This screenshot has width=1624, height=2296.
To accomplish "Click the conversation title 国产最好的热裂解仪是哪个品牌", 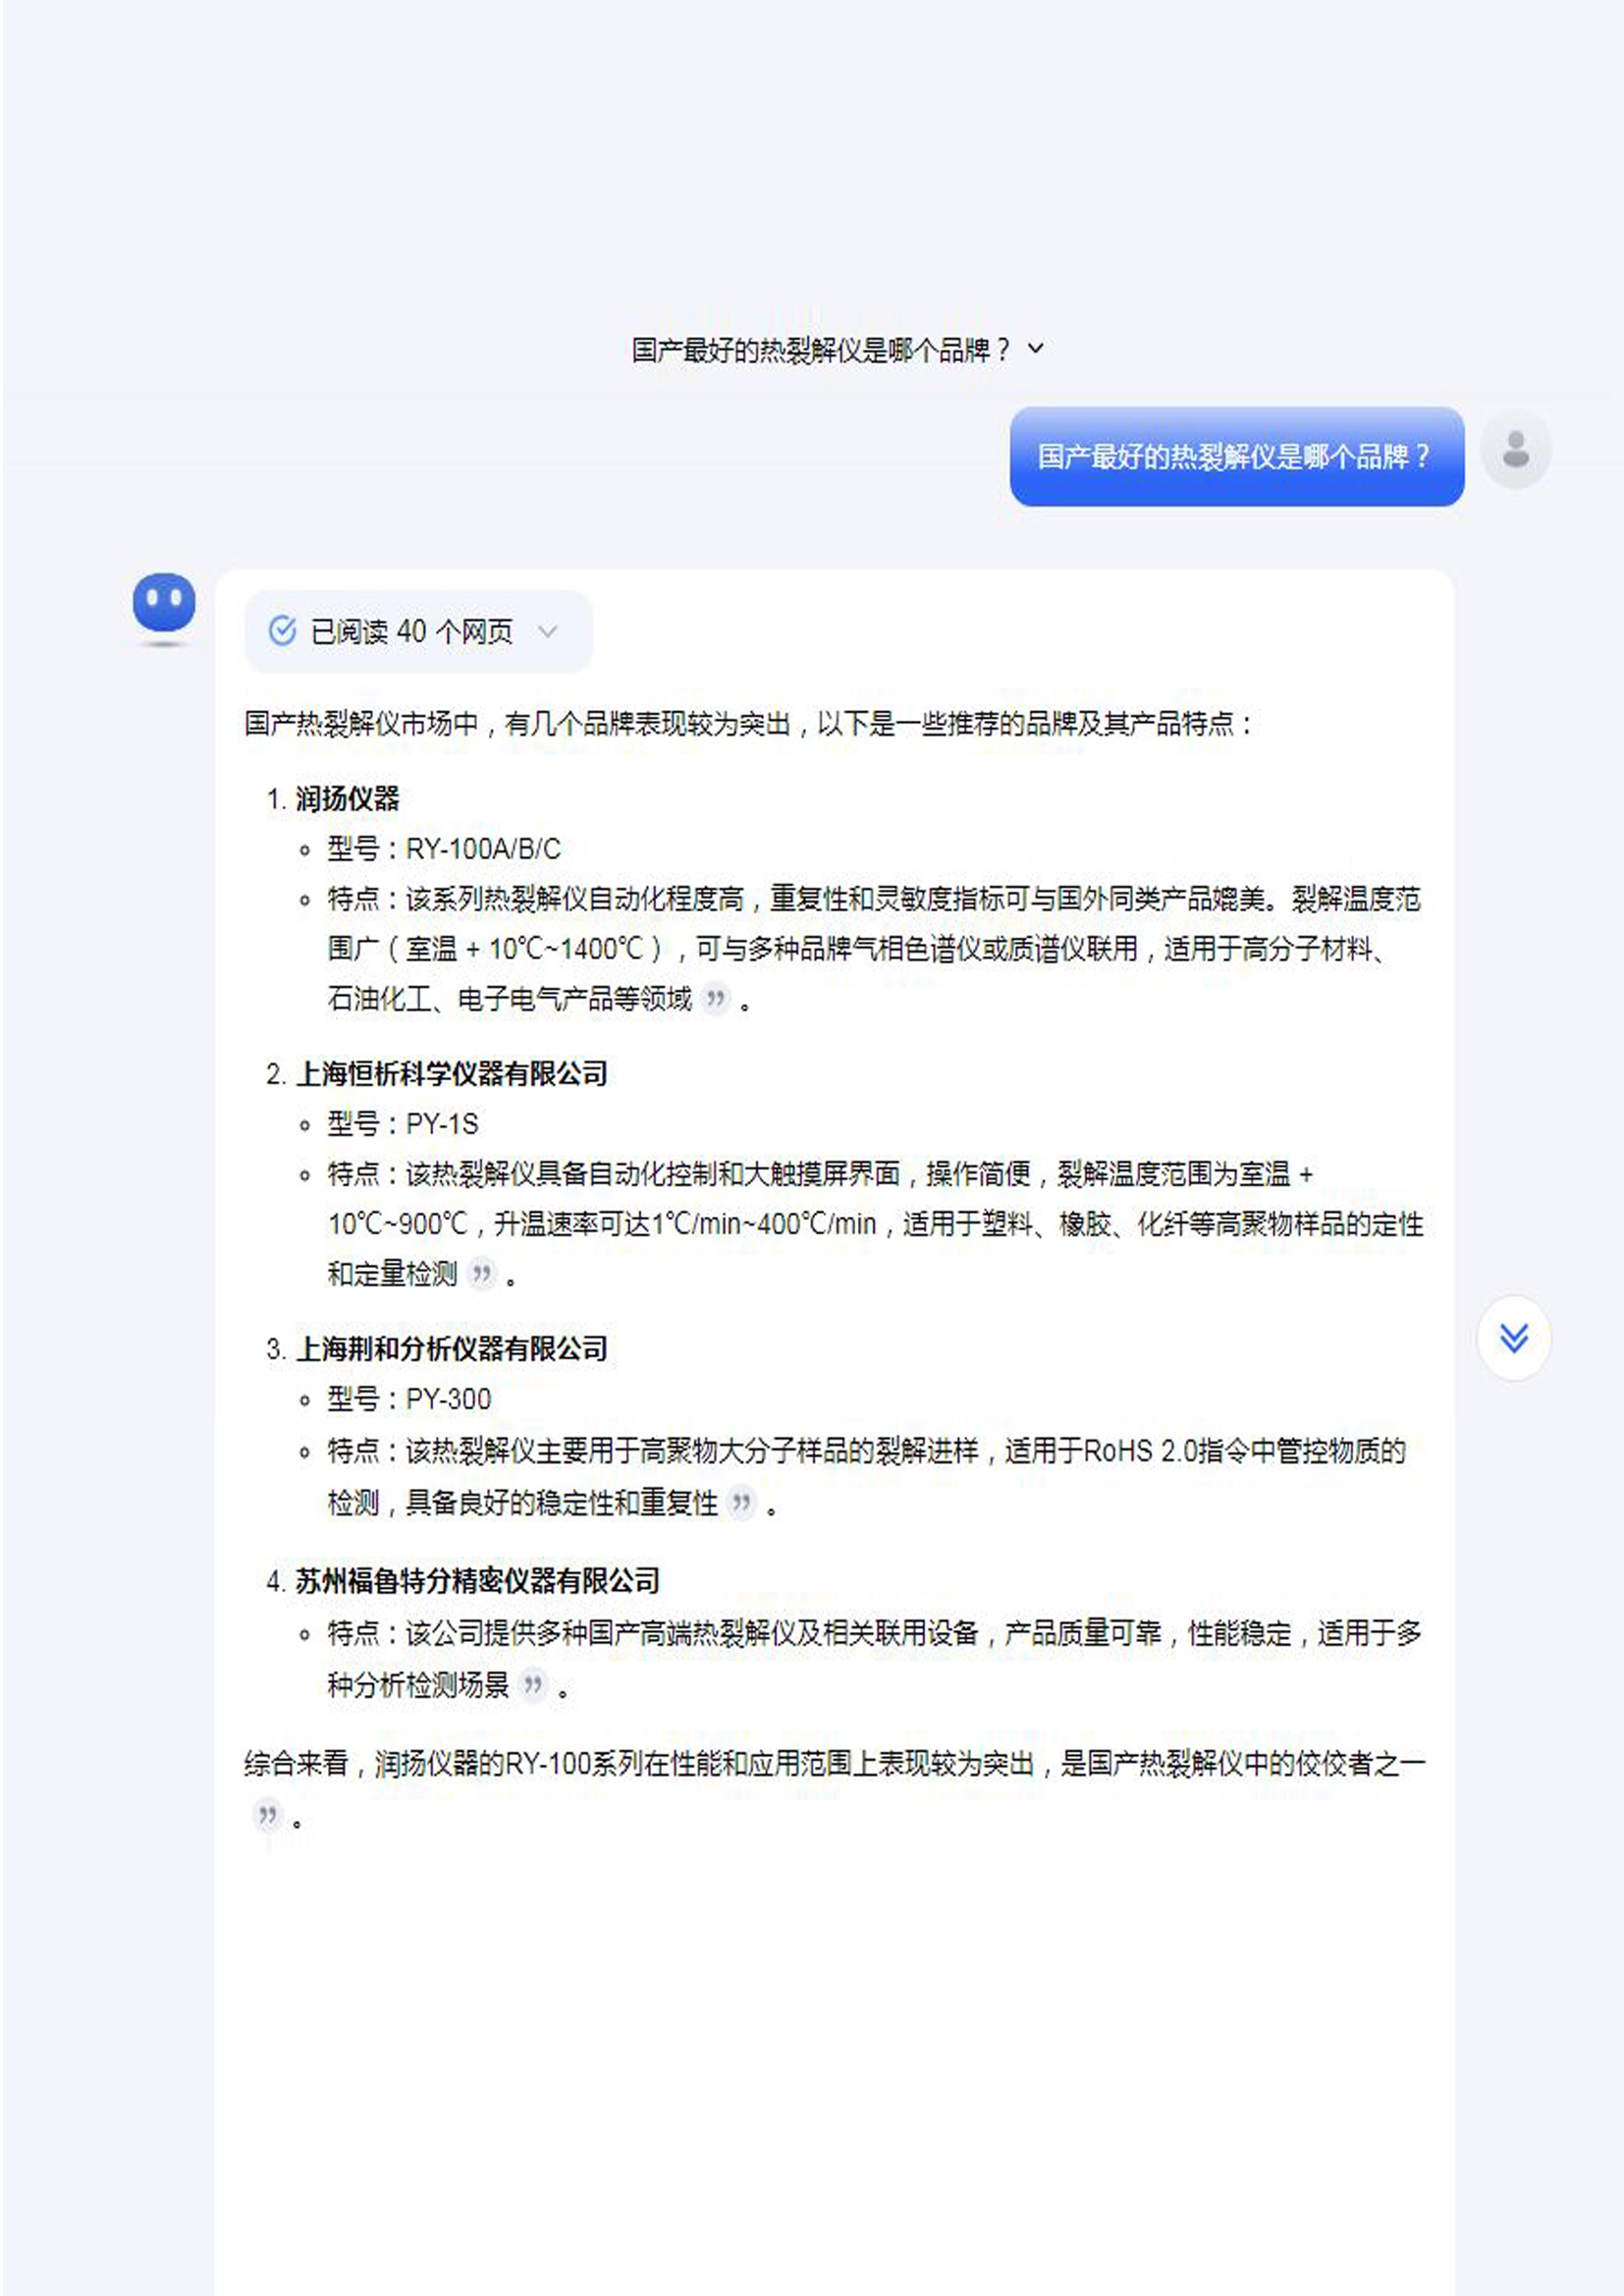I will (x=821, y=350).
